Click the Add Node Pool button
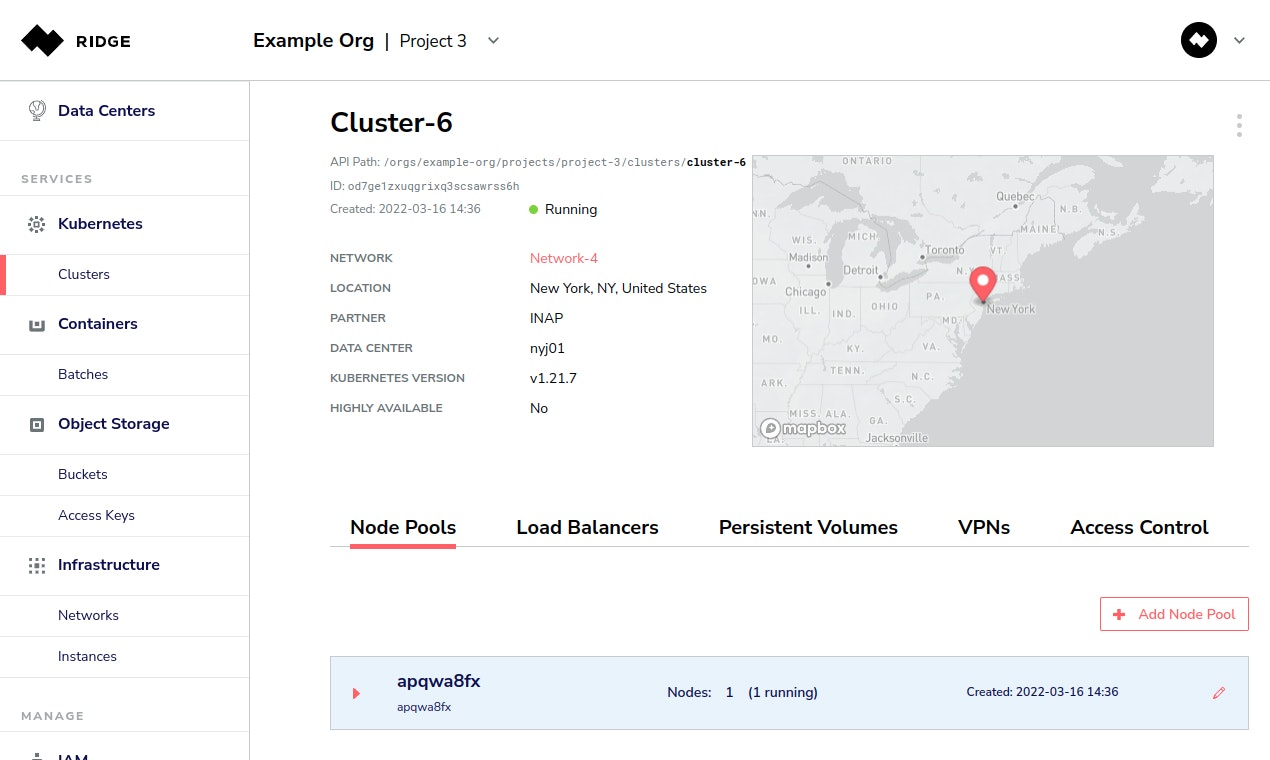 coord(1174,614)
